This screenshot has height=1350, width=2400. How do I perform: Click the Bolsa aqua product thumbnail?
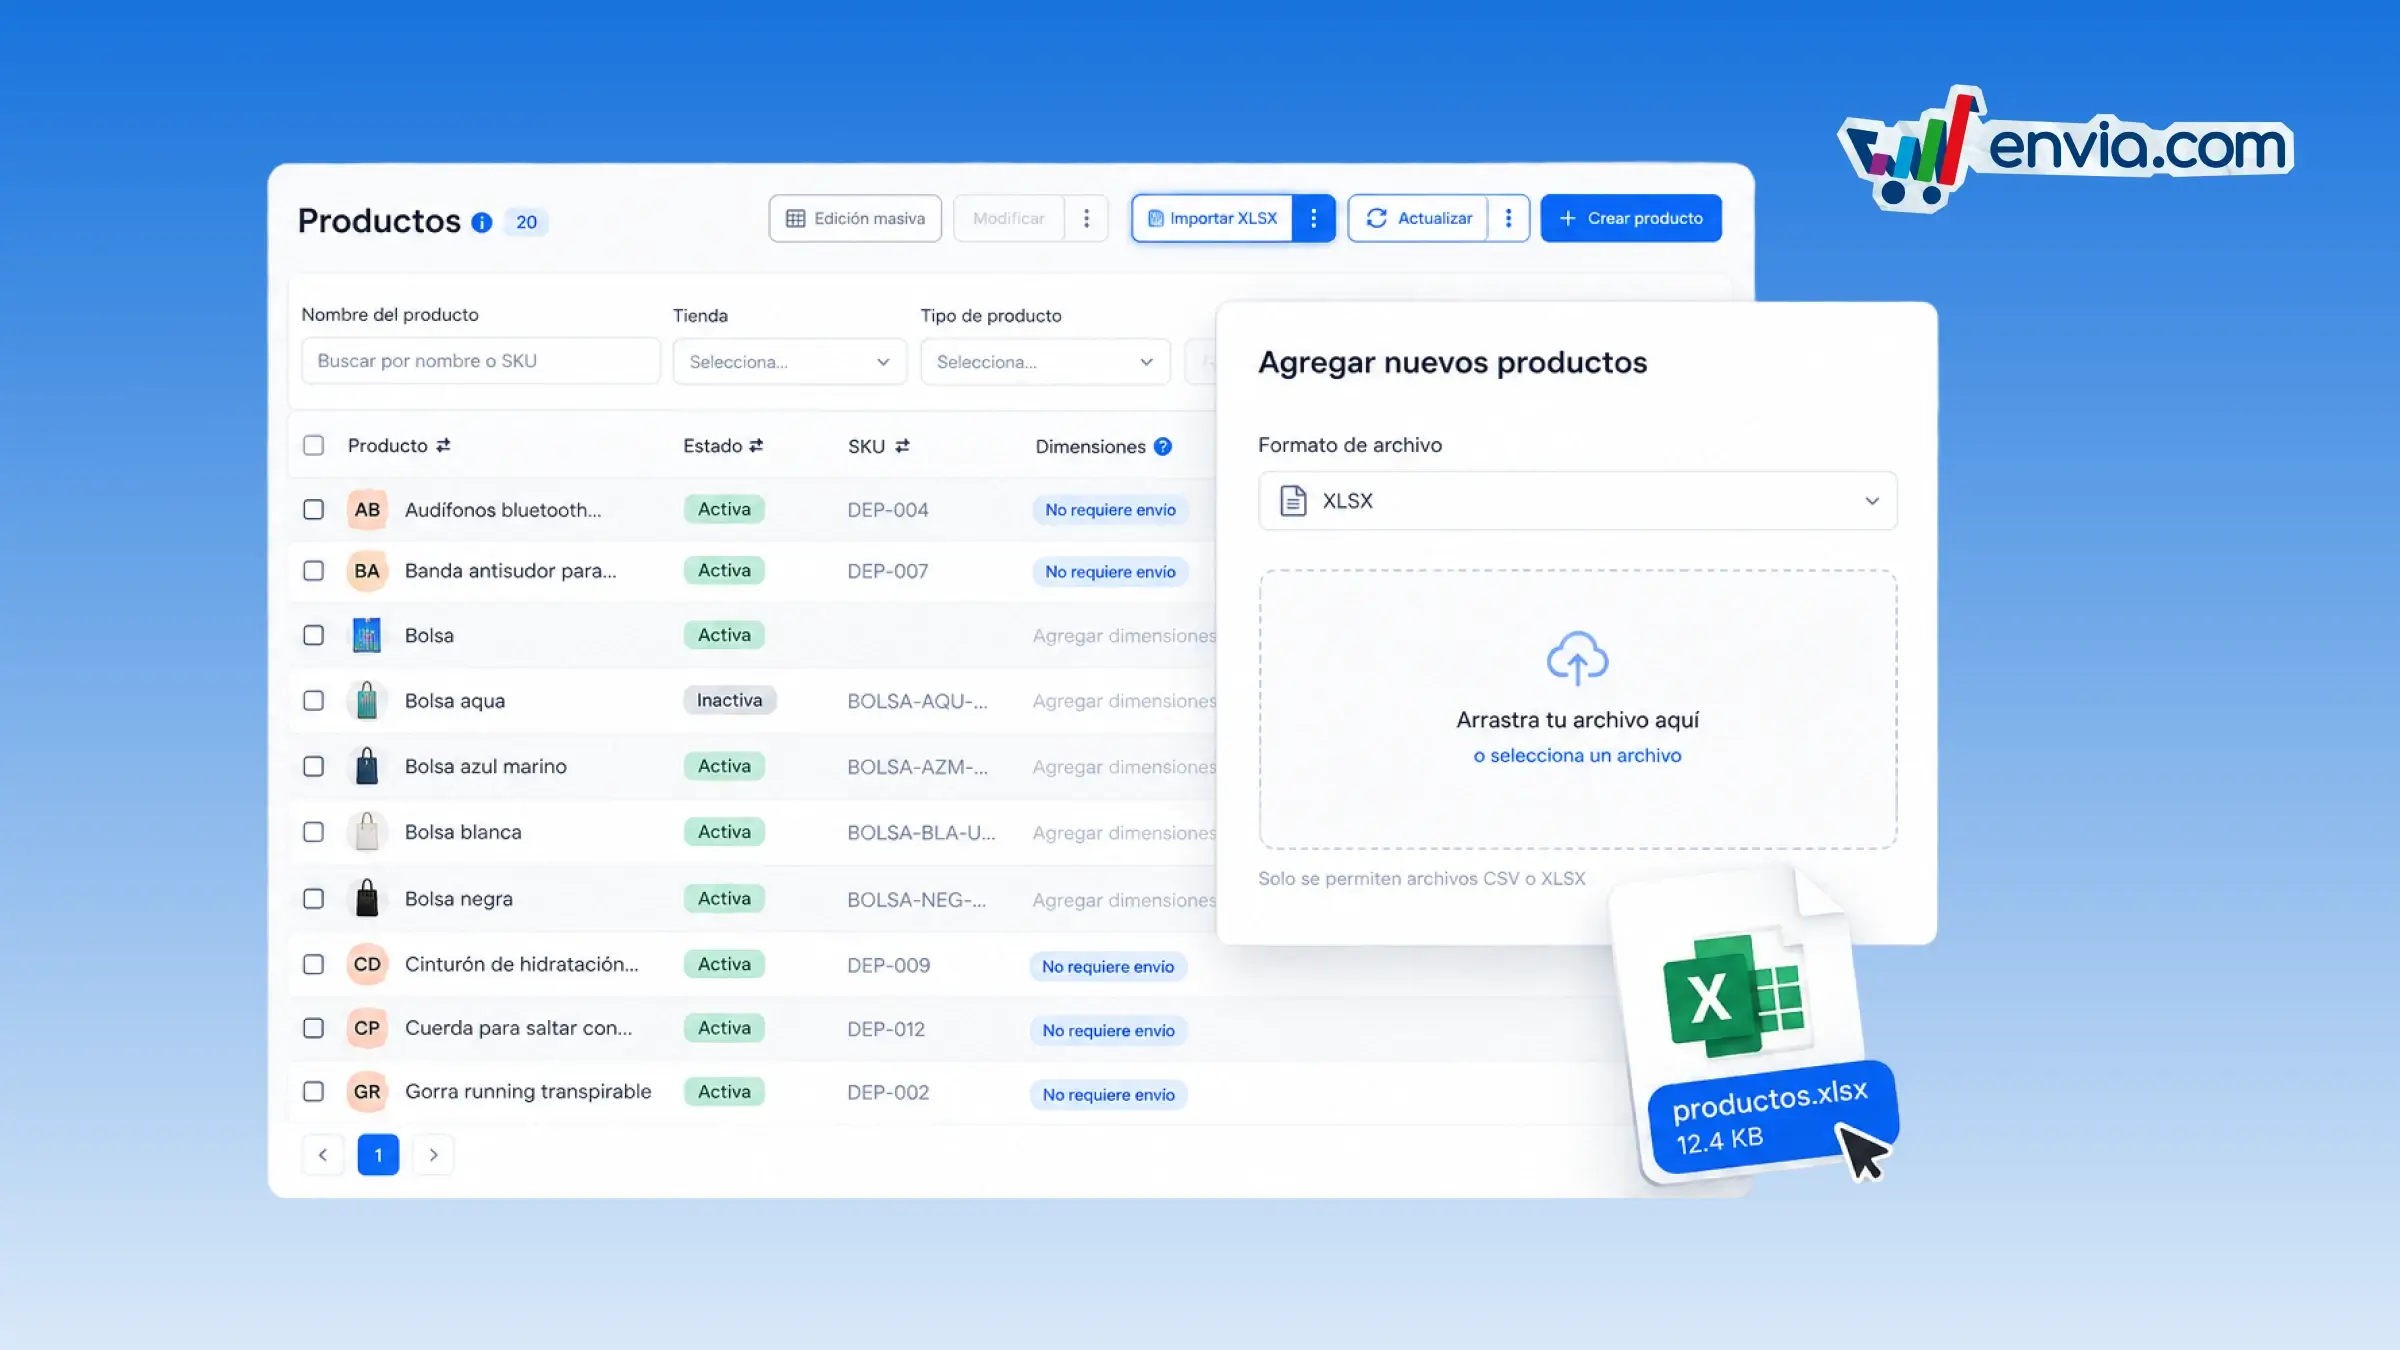tap(367, 701)
